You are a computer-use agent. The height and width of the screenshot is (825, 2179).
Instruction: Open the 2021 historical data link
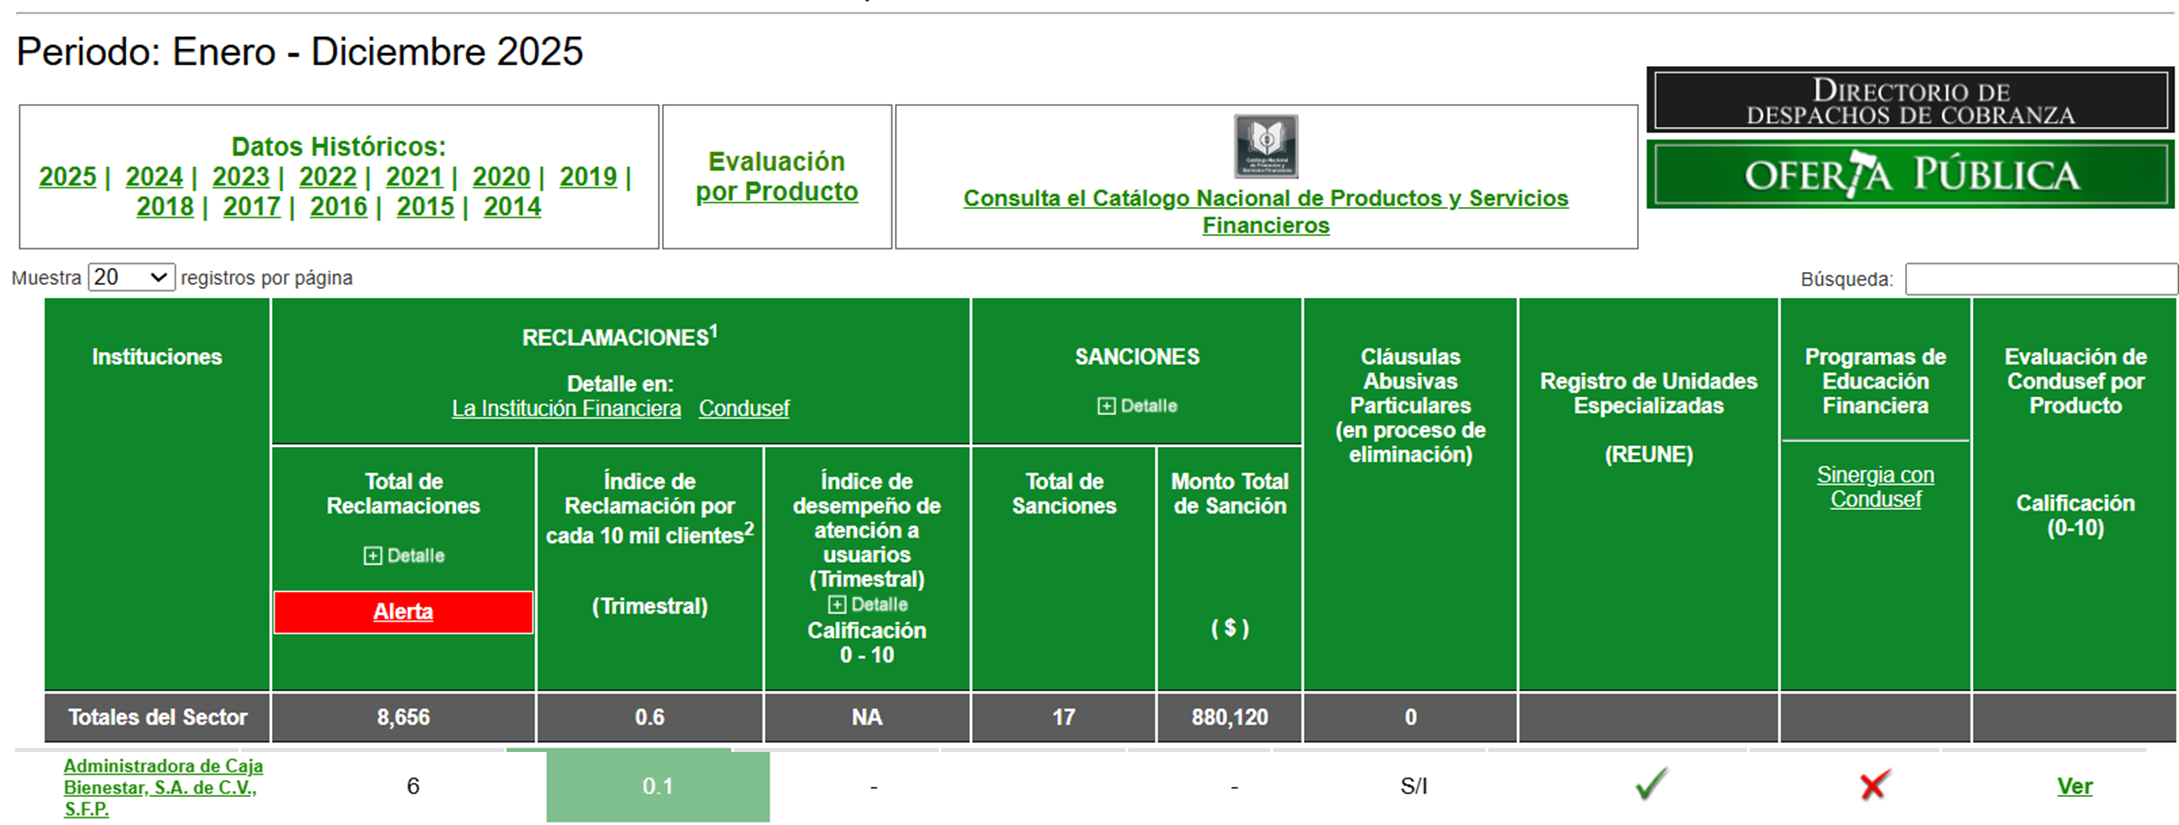point(414,177)
